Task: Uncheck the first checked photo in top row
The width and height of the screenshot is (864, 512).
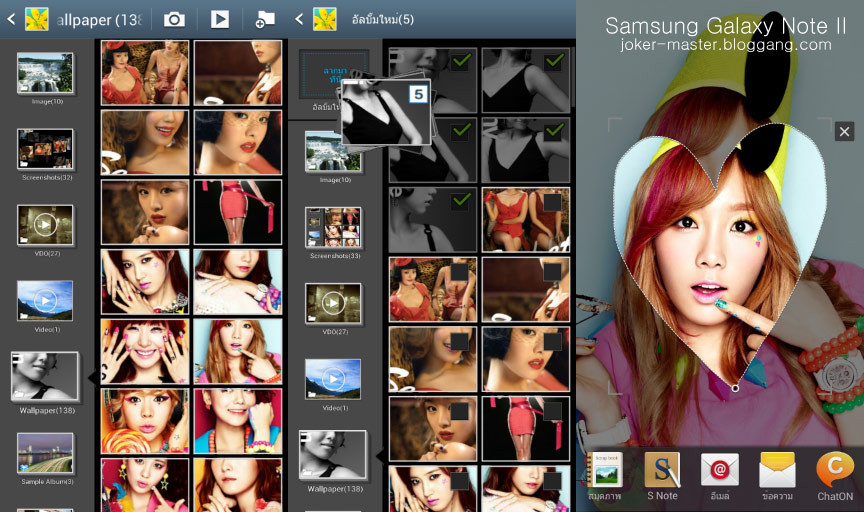Action: pyautogui.click(x=461, y=60)
